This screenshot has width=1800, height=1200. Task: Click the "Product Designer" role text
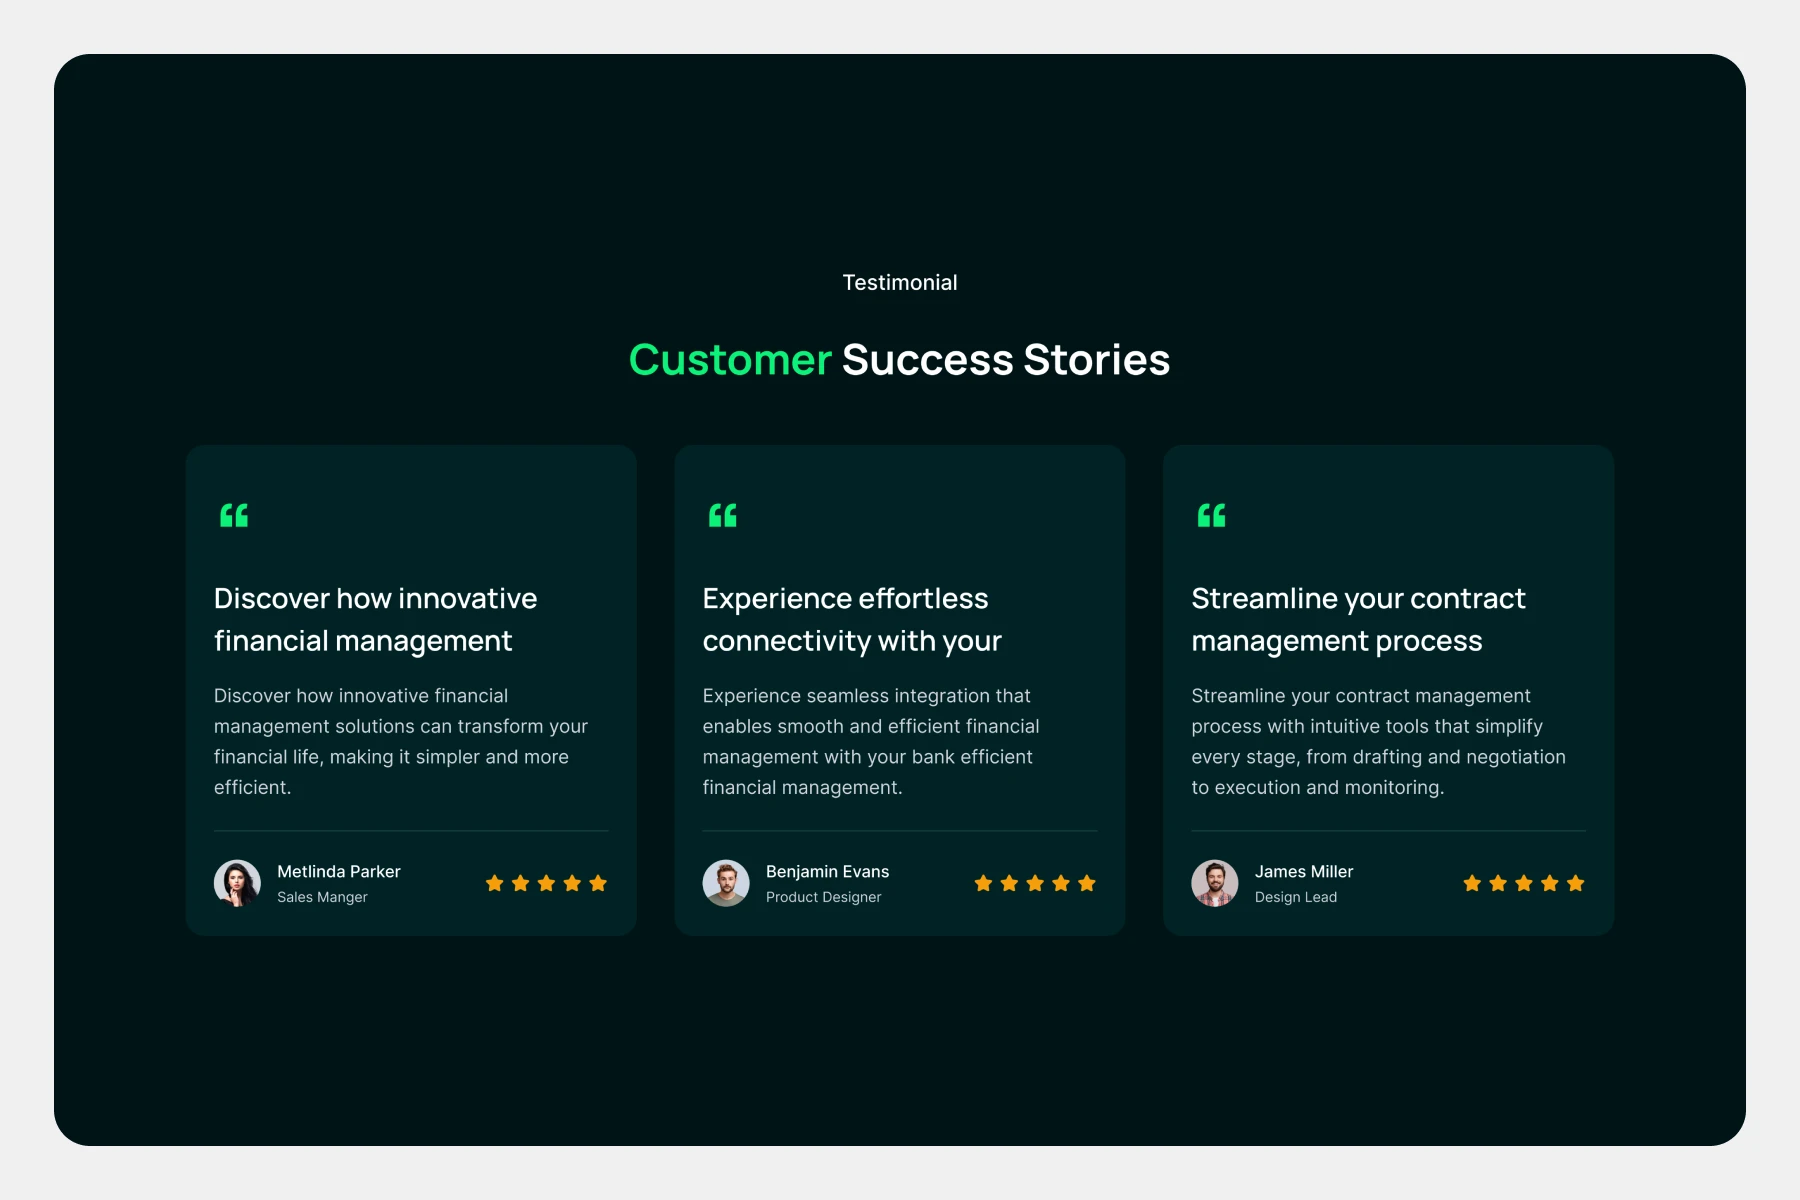(823, 897)
